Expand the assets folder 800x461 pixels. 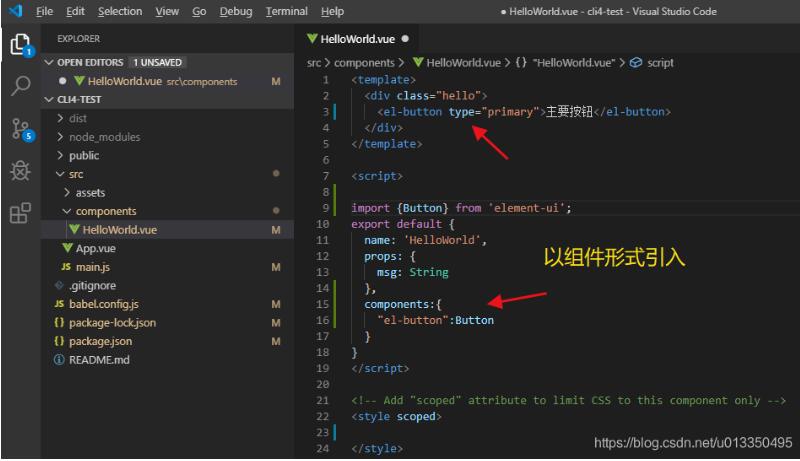[67, 193]
